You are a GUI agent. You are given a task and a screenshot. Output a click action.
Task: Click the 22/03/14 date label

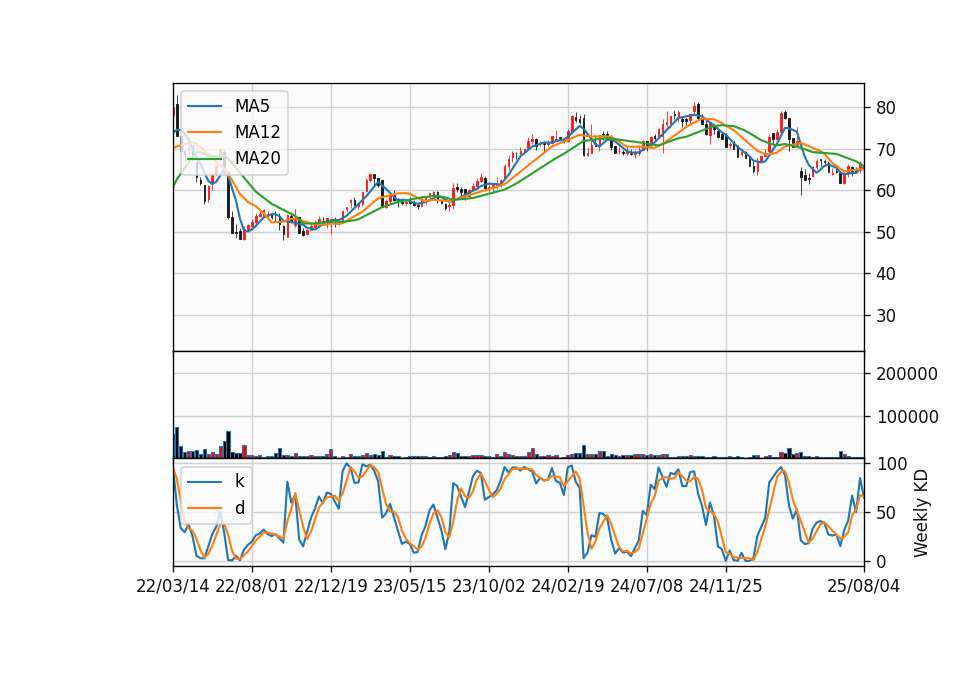(x=173, y=586)
